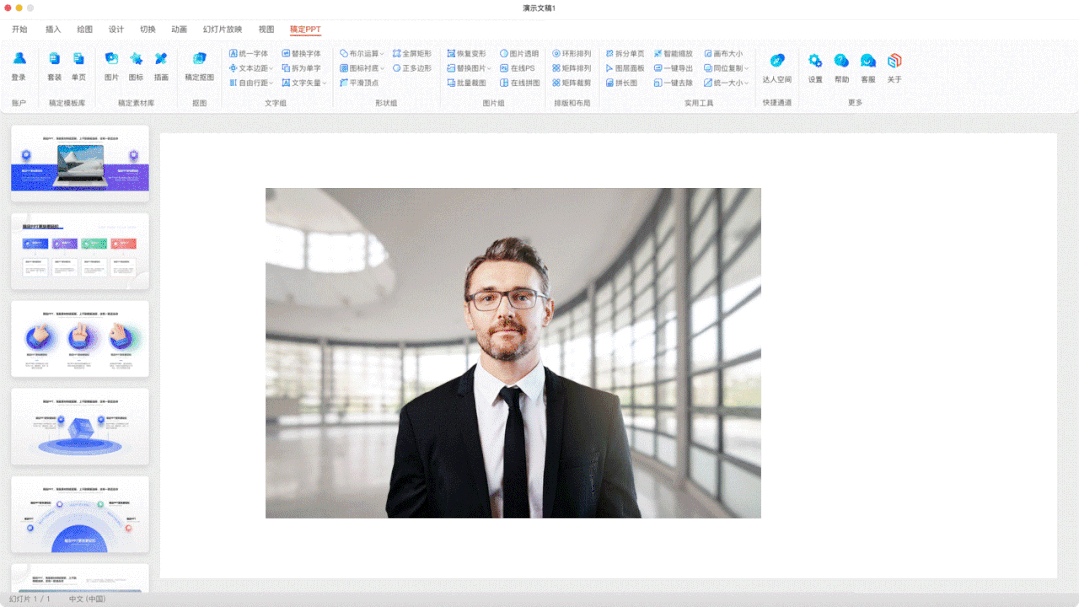Click 拼长图 stitch long image
Image resolution: width=1079 pixels, height=607 pixels.
click(621, 83)
